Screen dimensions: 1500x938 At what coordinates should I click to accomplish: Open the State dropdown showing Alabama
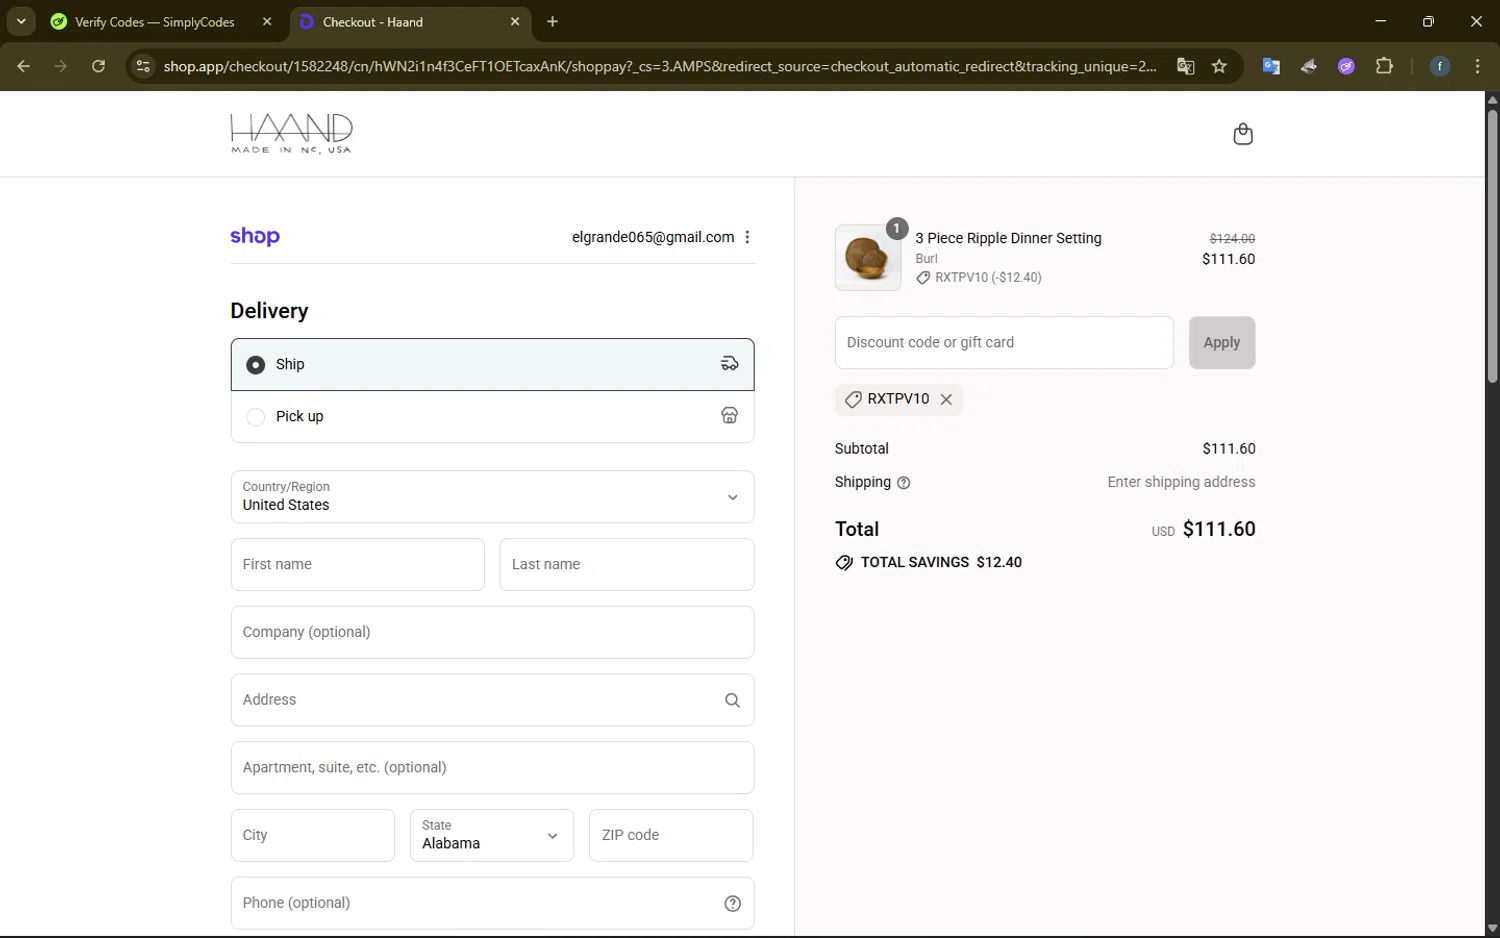(x=492, y=835)
